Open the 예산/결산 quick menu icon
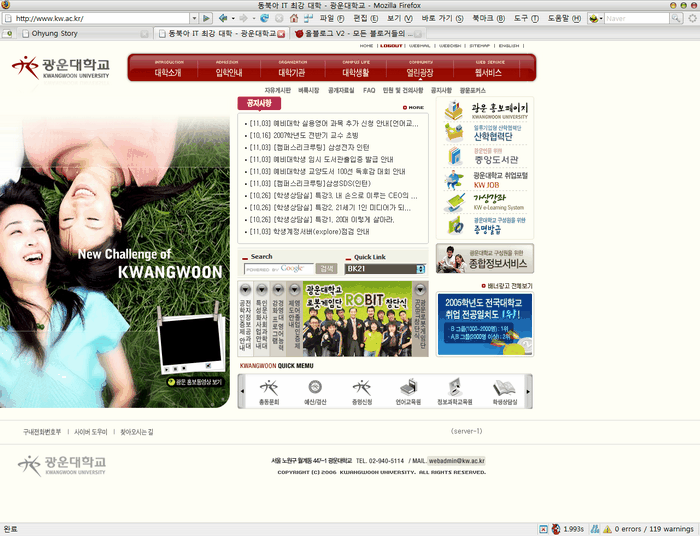This screenshot has height=536, width=700. pyautogui.click(x=315, y=391)
